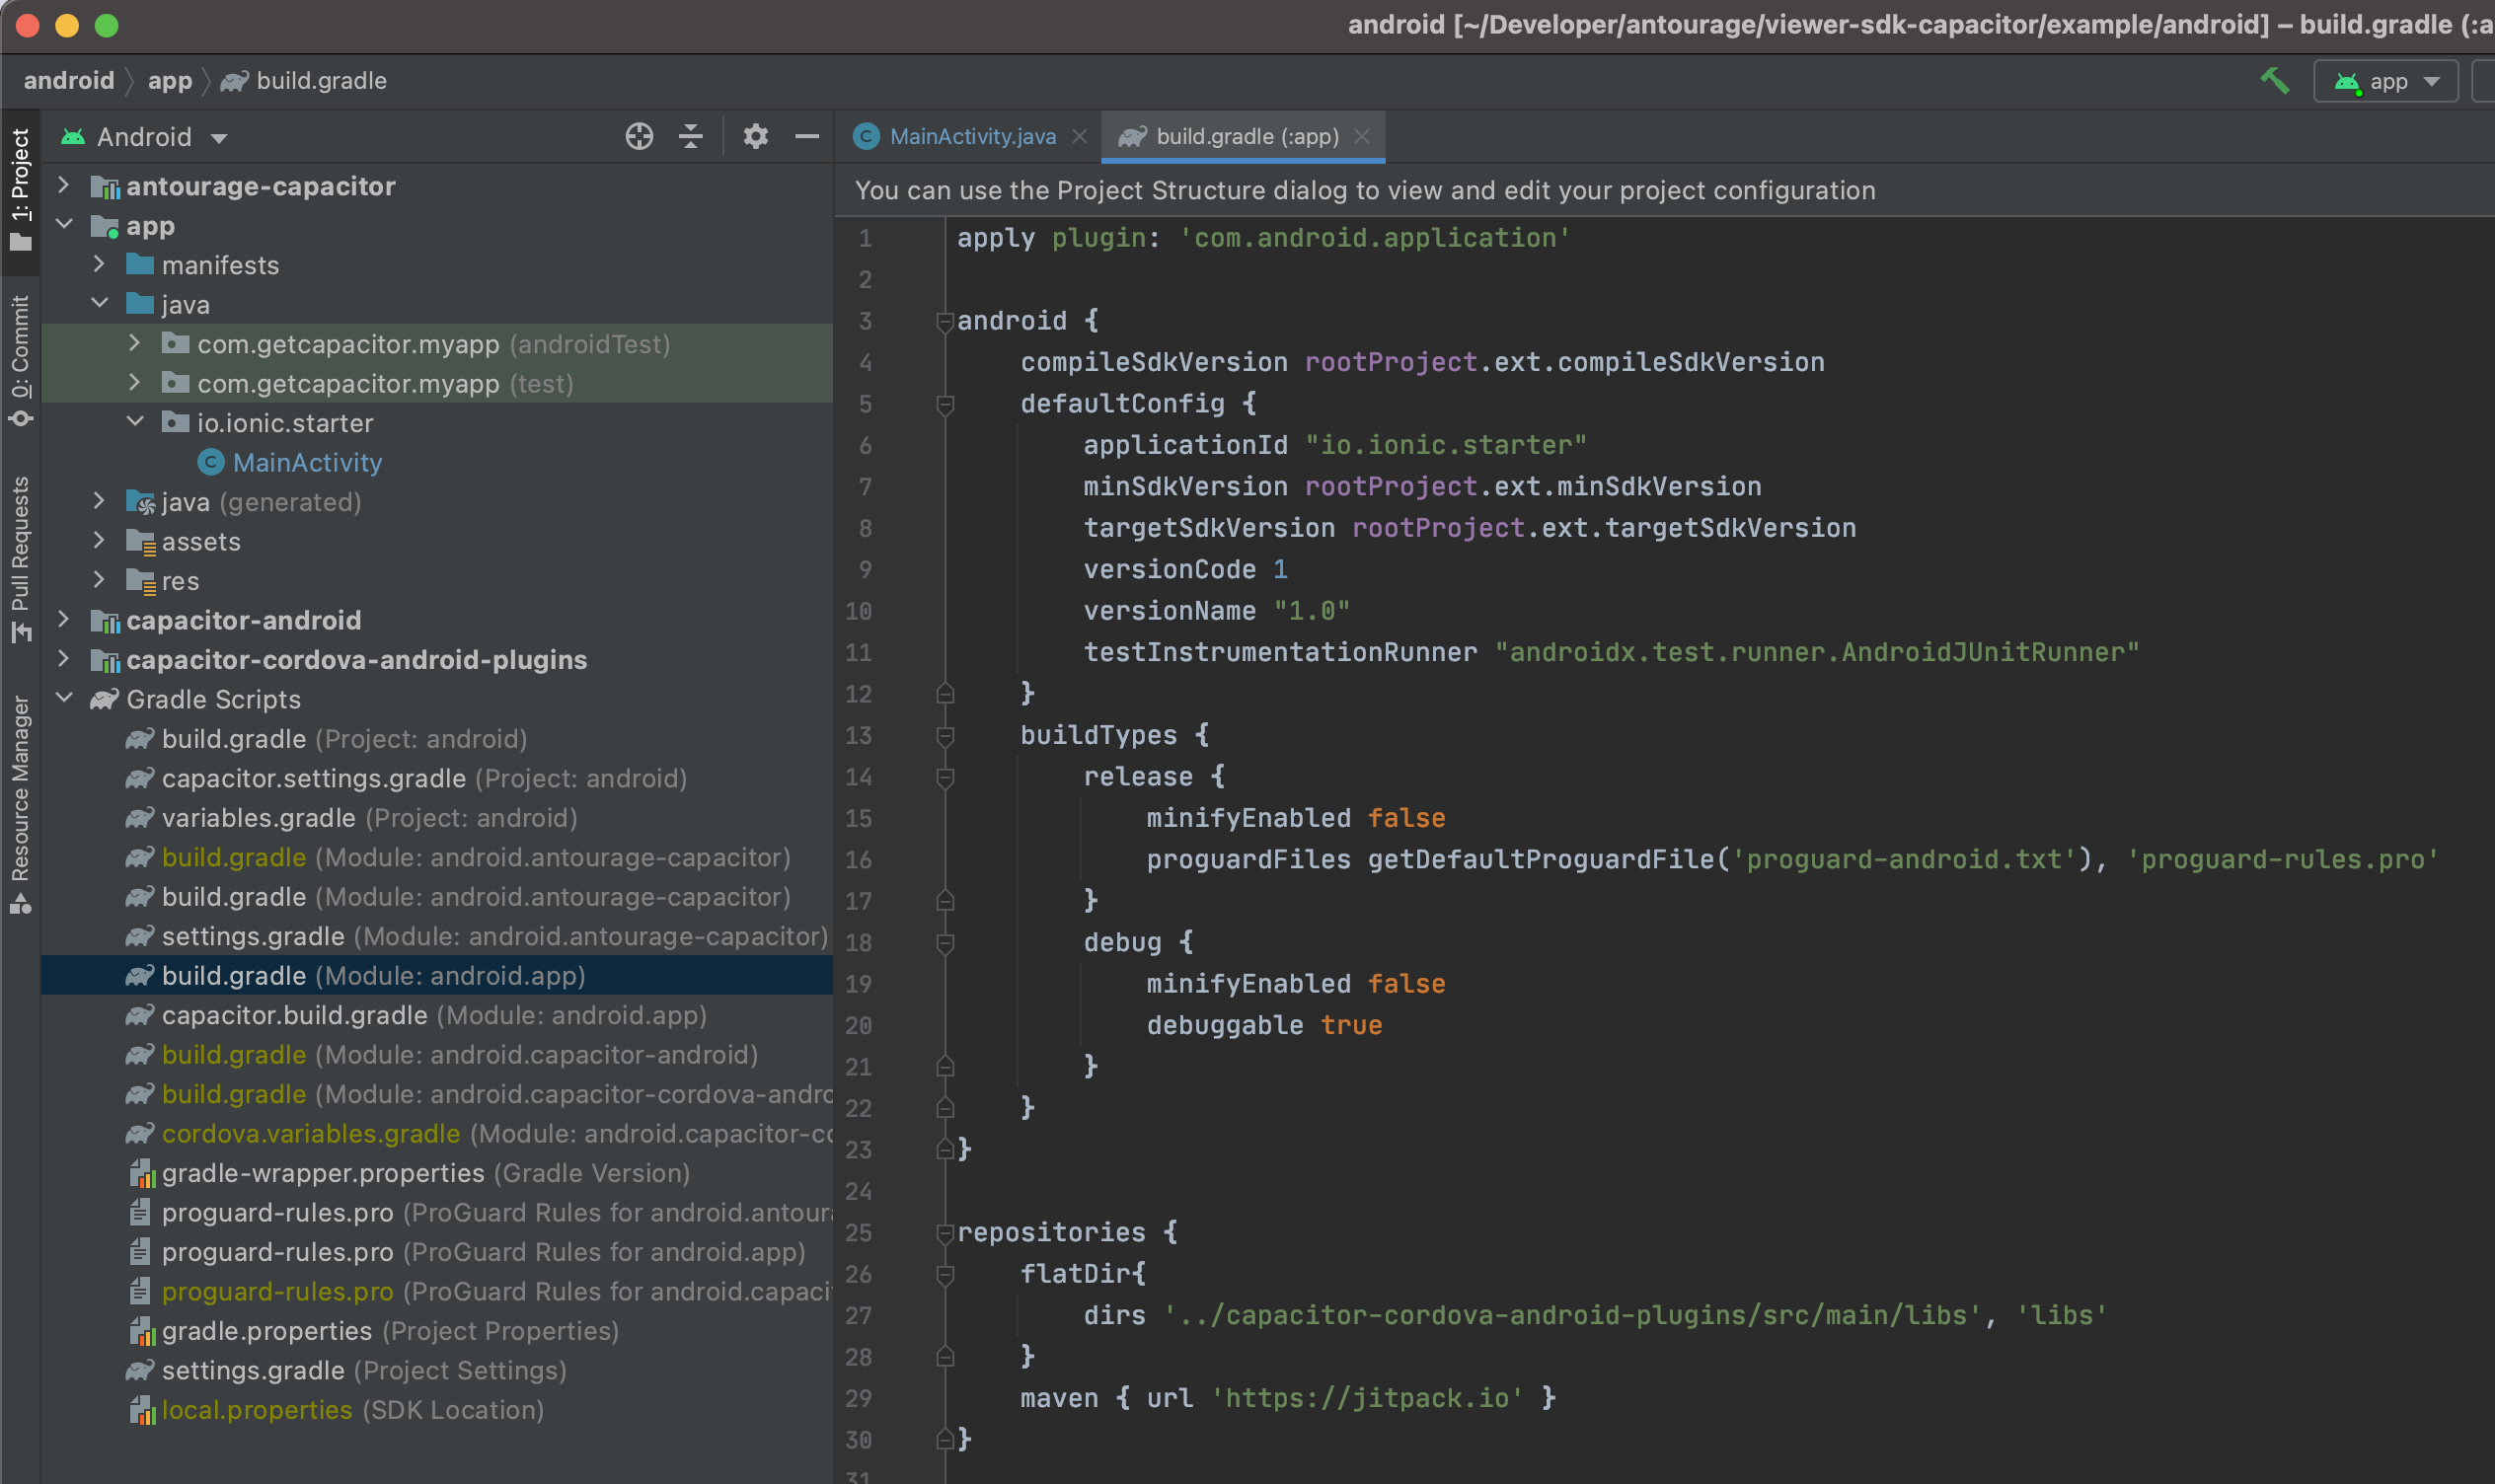Expand the manifests folder
2495x1484 pixels.
click(99, 264)
